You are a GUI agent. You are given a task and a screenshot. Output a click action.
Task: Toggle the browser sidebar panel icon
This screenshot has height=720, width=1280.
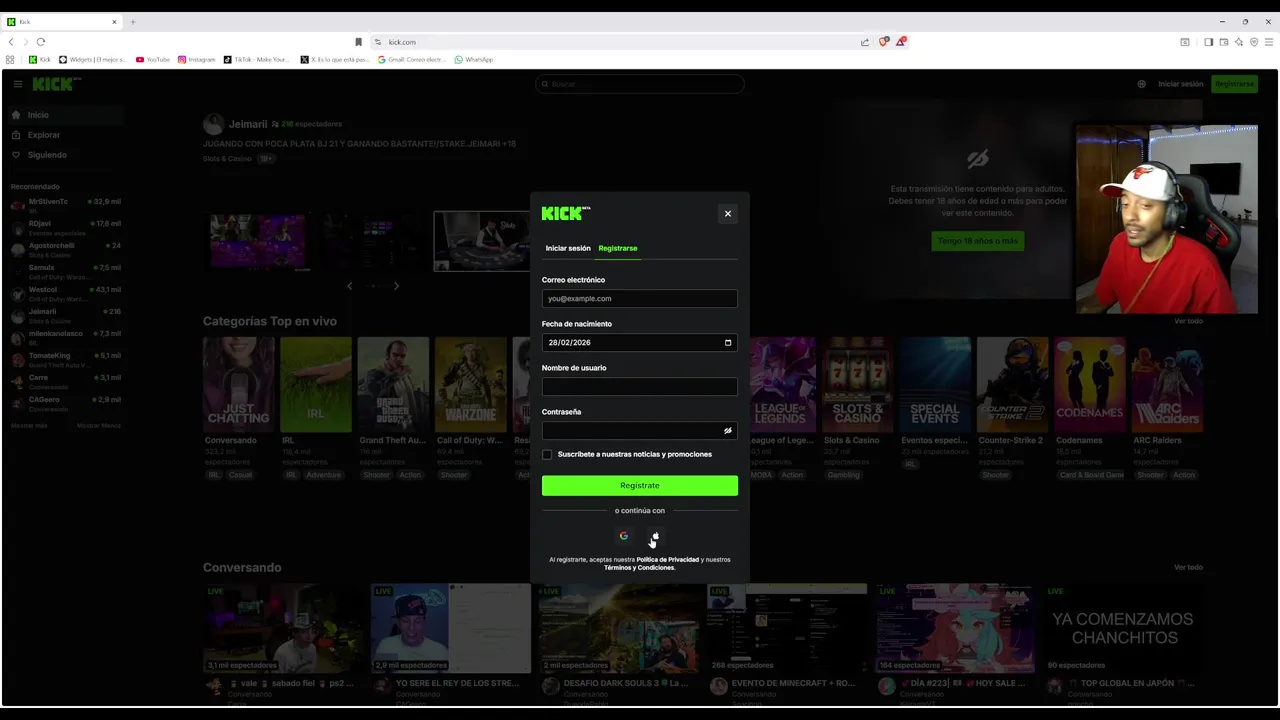pos(1208,42)
